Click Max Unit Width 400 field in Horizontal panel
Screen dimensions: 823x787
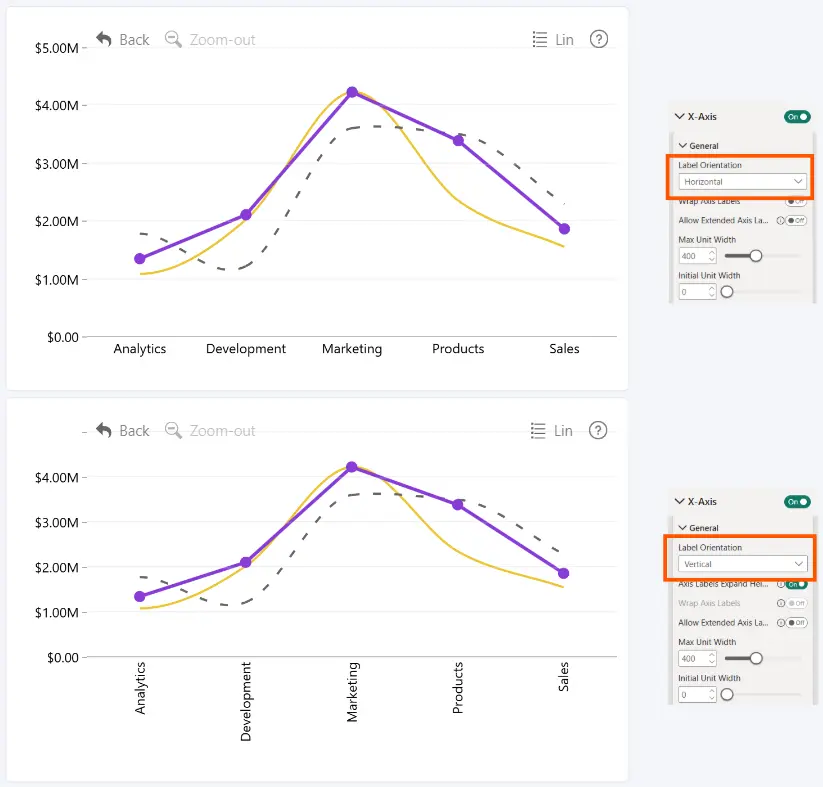pyautogui.click(x=697, y=256)
